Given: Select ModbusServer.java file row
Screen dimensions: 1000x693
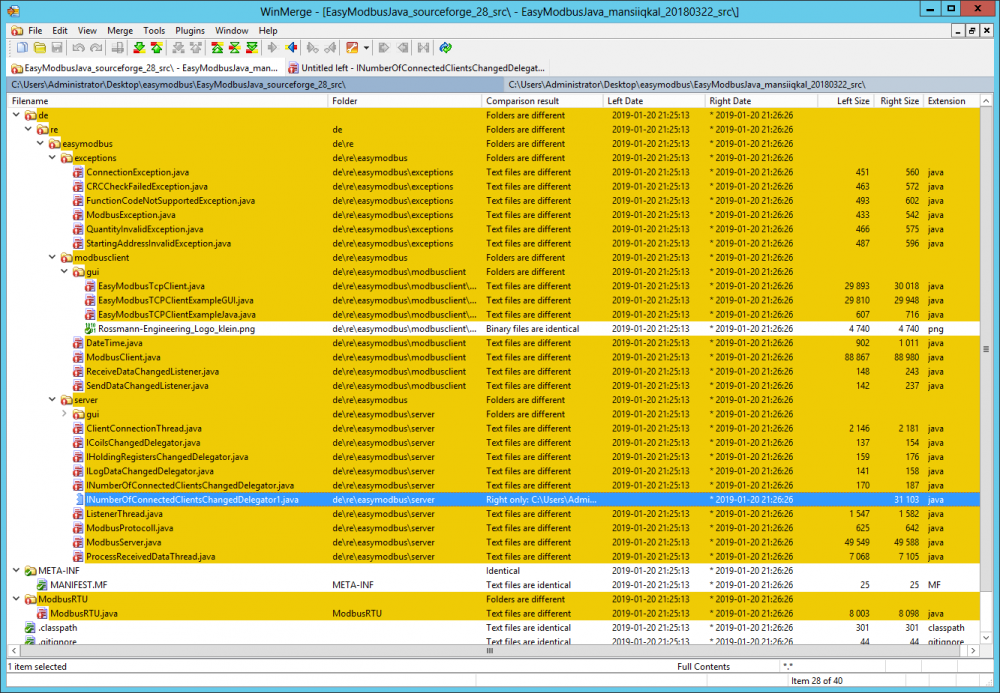Looking at the screenshot, I should pyautogui.click(x=123, y=542).
